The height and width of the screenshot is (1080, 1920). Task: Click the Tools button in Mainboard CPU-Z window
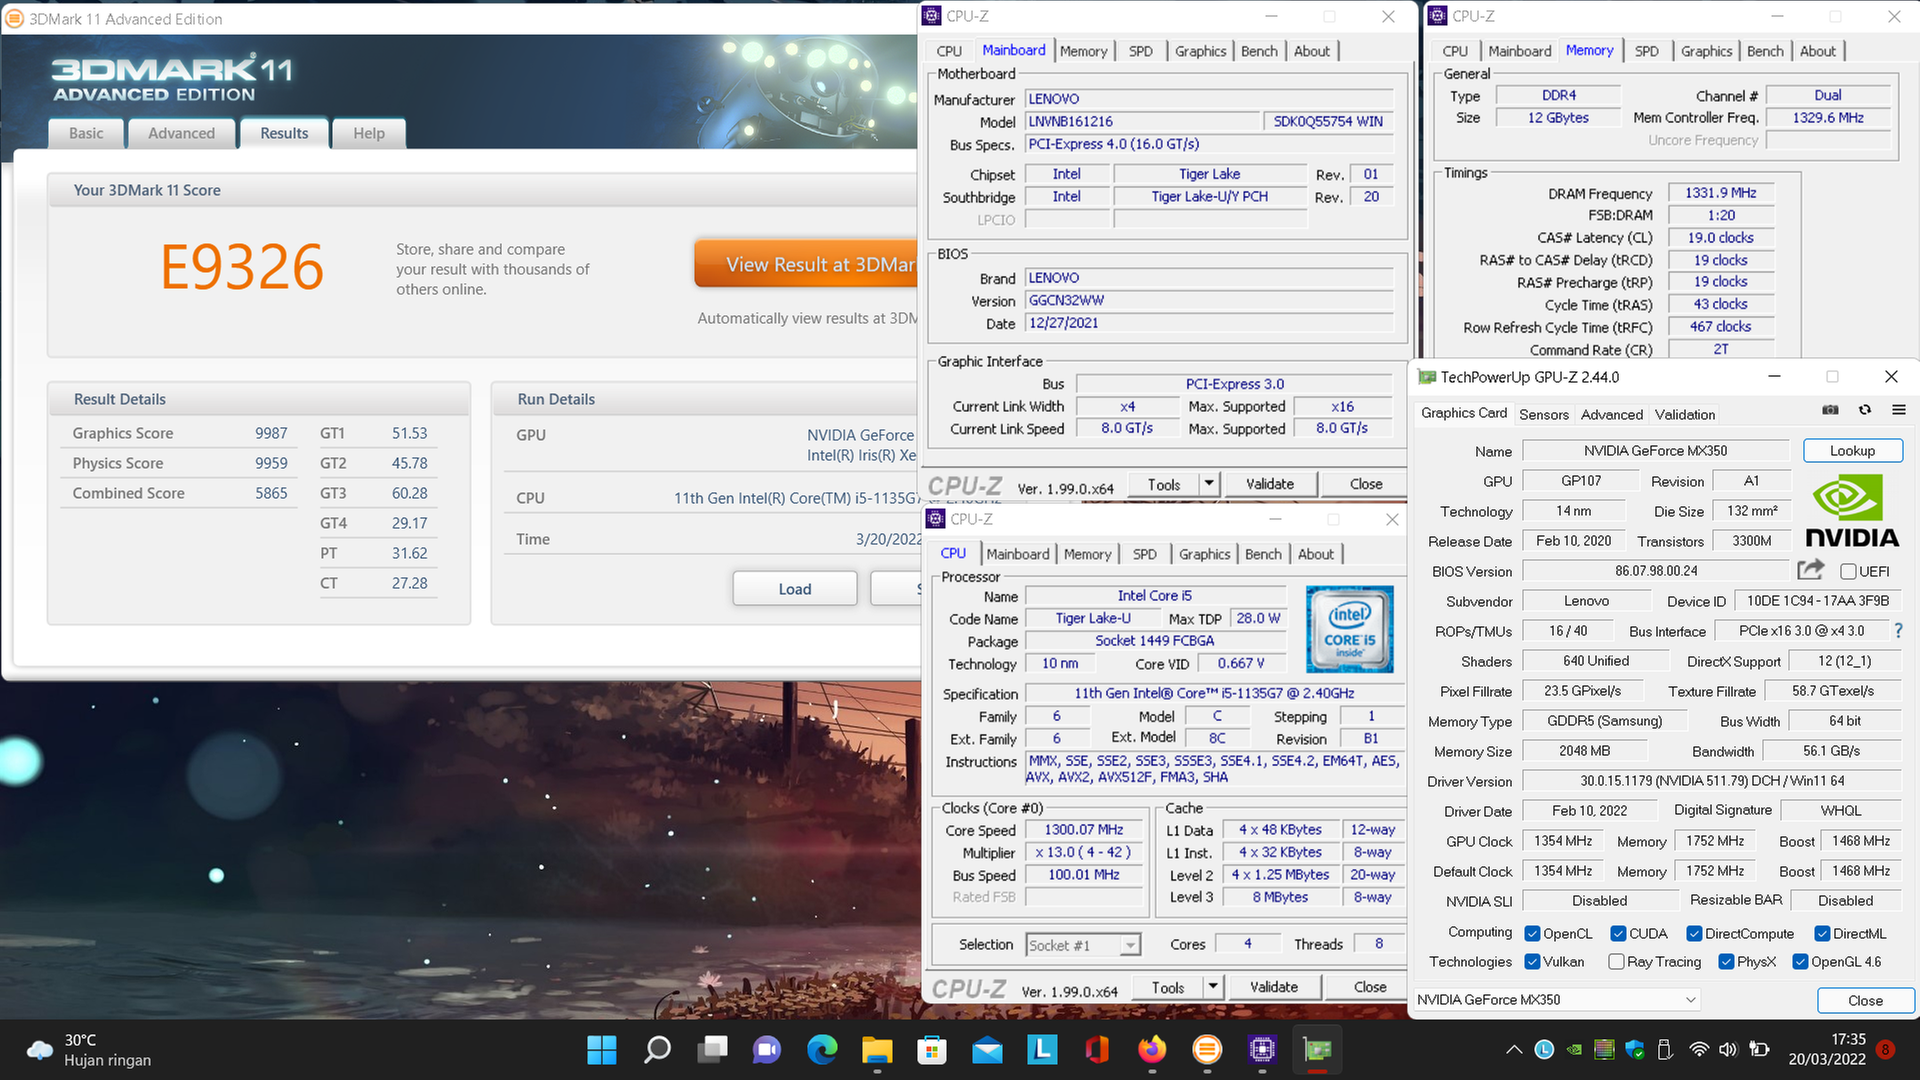pyautogui.click(x=1164, y=484)
